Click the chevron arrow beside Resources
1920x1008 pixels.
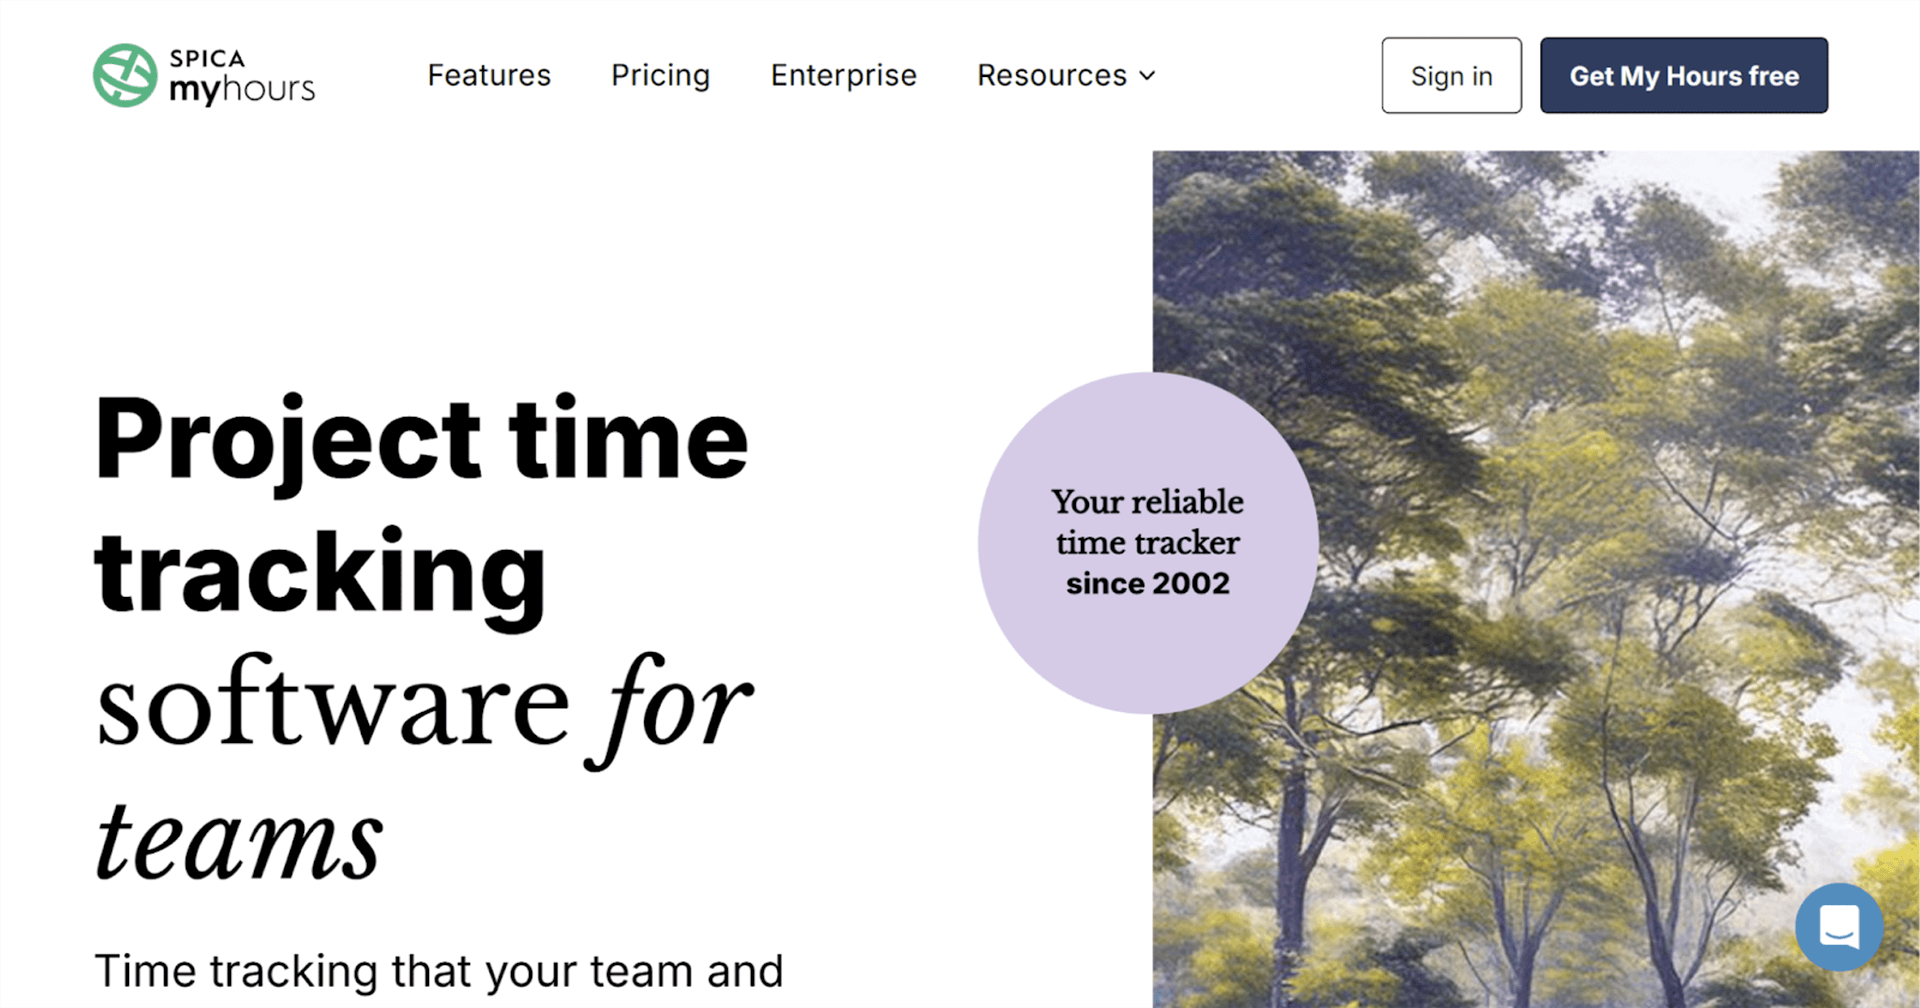(1148, 76)
